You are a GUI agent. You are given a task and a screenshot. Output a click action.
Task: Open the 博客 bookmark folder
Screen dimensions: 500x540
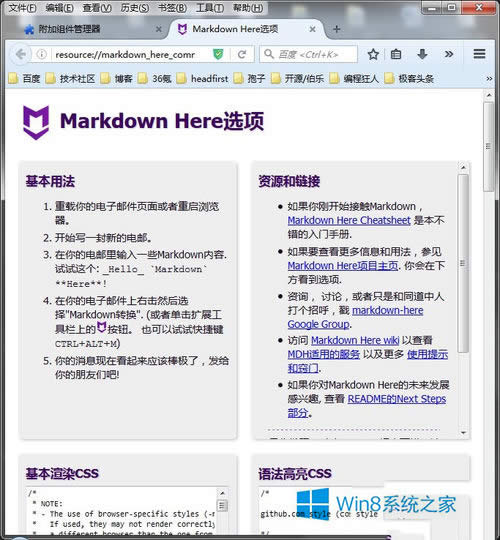[x=116, y=79]
